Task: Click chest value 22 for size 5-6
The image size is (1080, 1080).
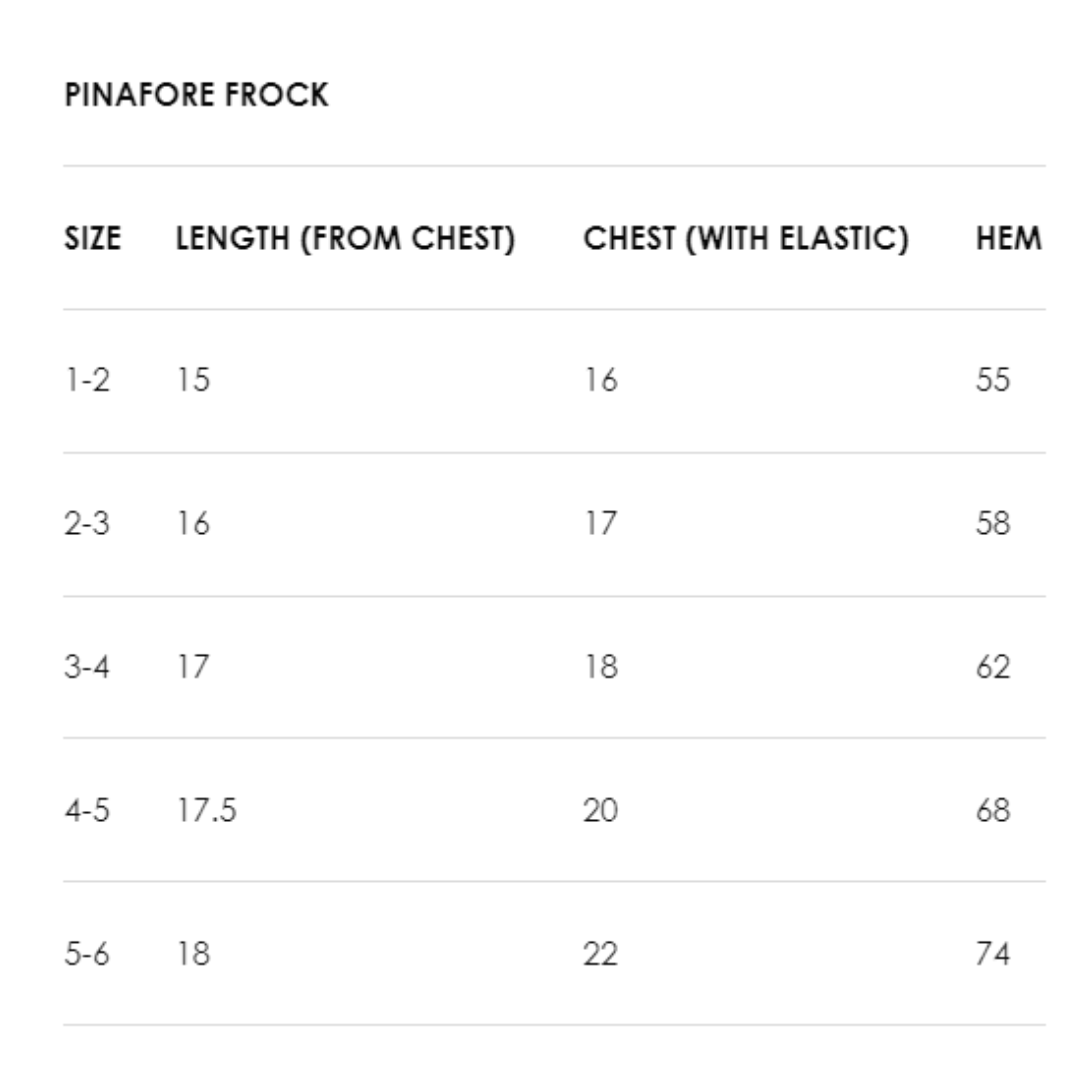Action: [601, 954]
